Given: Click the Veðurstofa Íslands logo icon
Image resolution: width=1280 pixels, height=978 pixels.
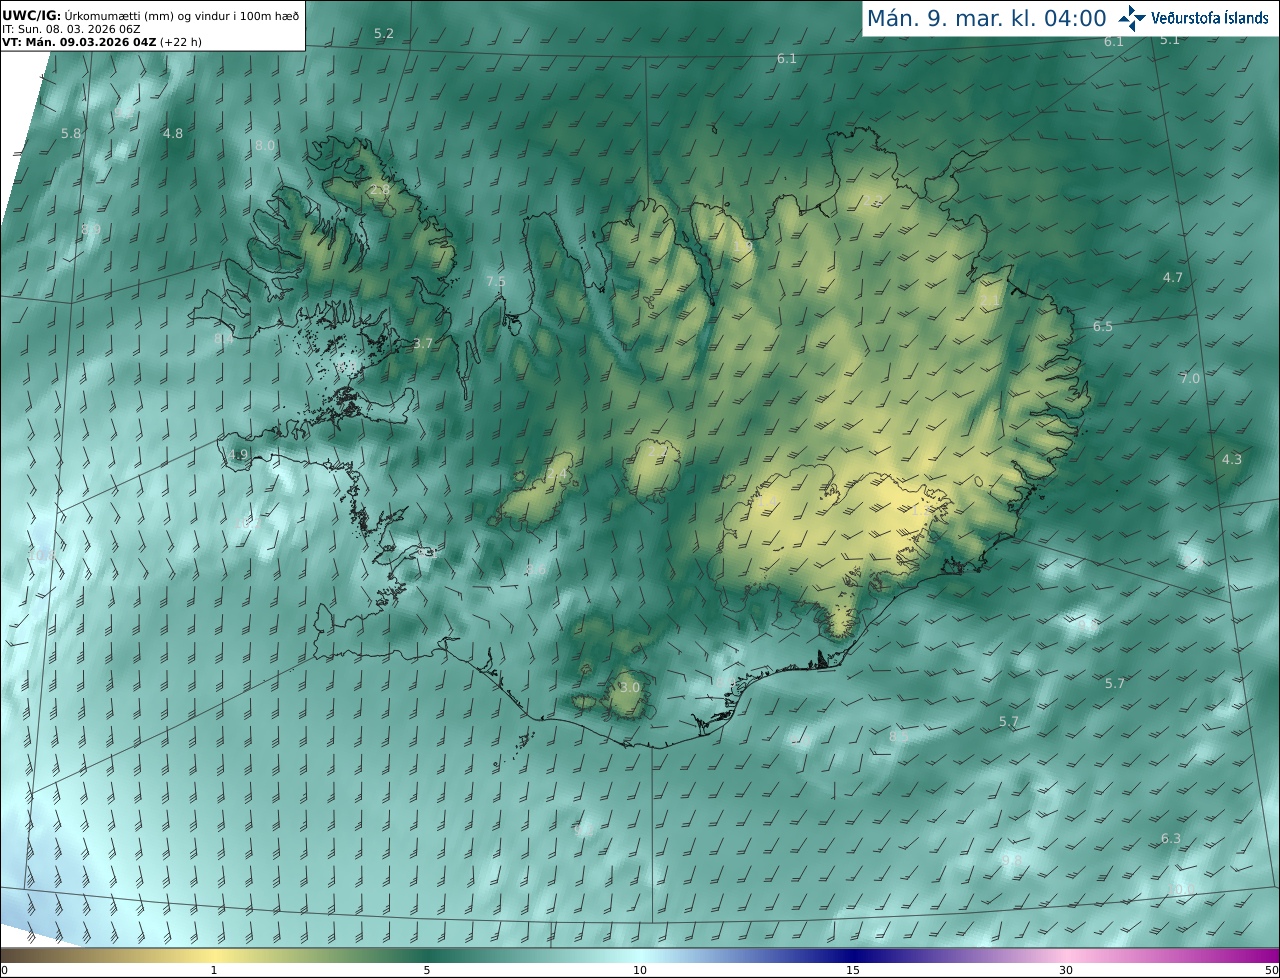Looking at the screenshot, I should pyautogui.click(x=1133, y=18).
